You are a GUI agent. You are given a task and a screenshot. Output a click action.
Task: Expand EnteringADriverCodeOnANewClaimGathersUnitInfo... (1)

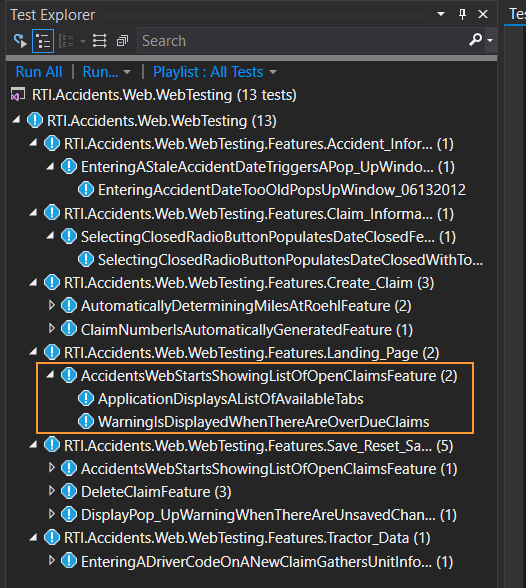pos(52,561)
